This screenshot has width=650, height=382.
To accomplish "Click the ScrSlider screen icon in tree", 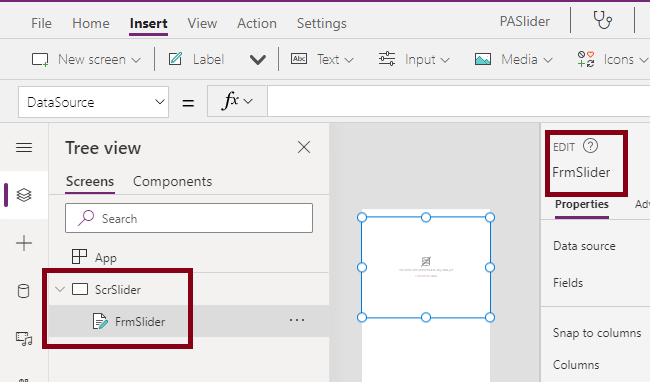I will [80, 289].
